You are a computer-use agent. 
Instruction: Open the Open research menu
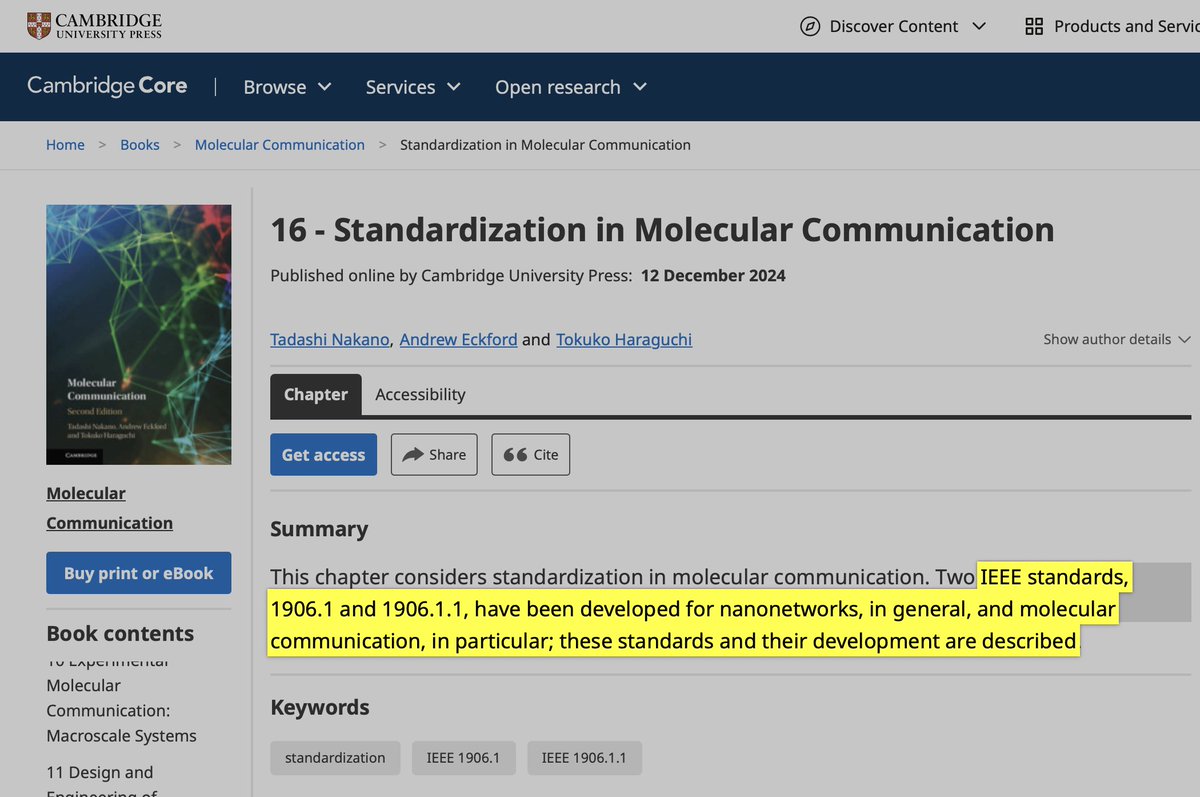[571, 87]
